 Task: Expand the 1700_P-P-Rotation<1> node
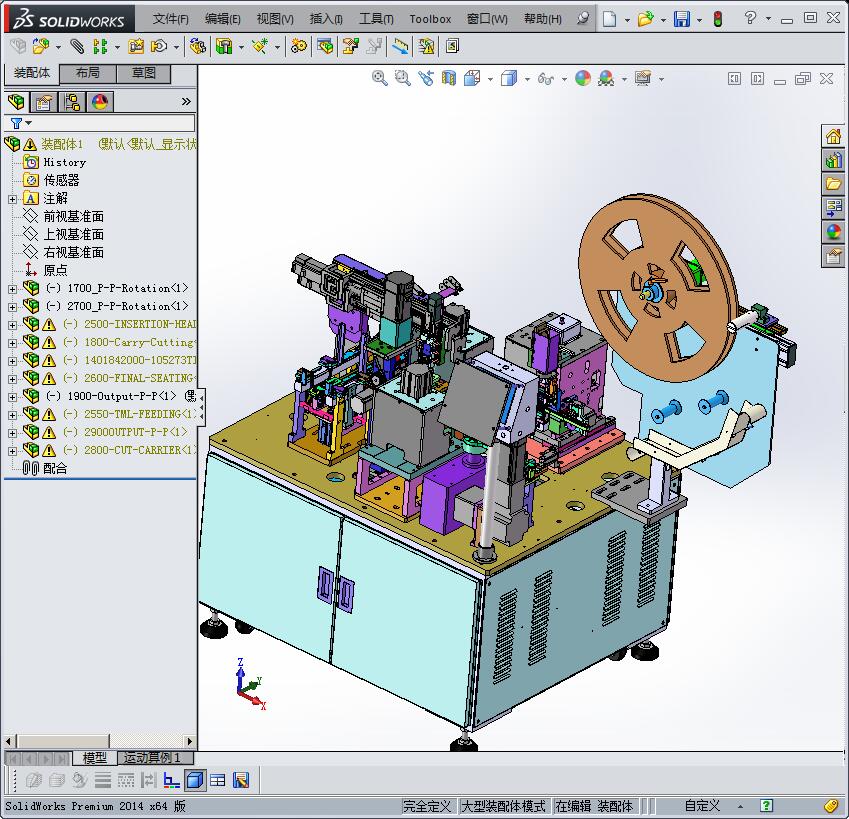12,289
